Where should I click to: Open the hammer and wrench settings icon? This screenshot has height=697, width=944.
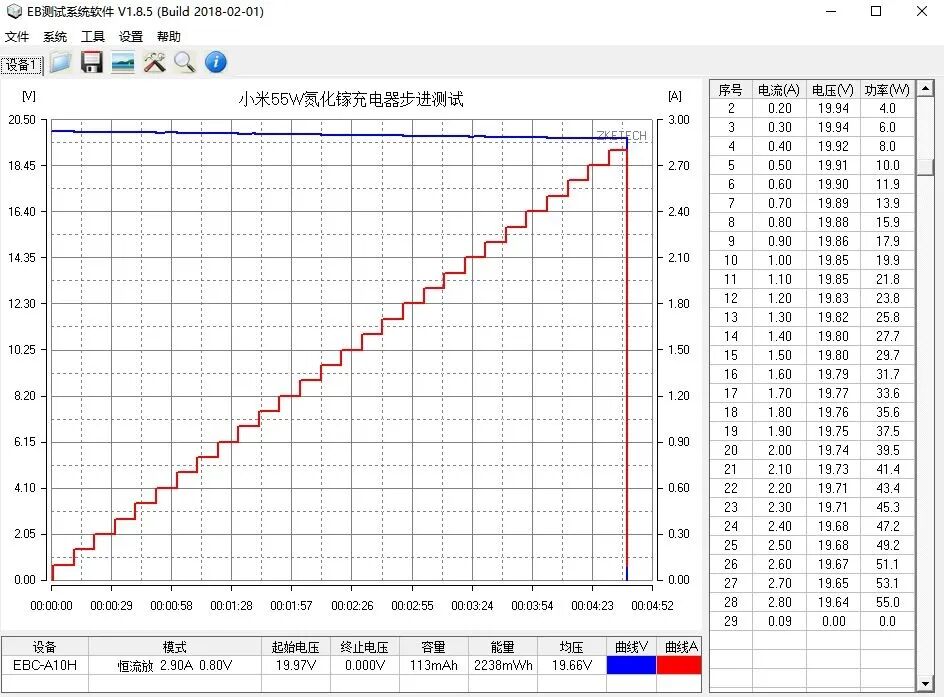coord(154,62)
